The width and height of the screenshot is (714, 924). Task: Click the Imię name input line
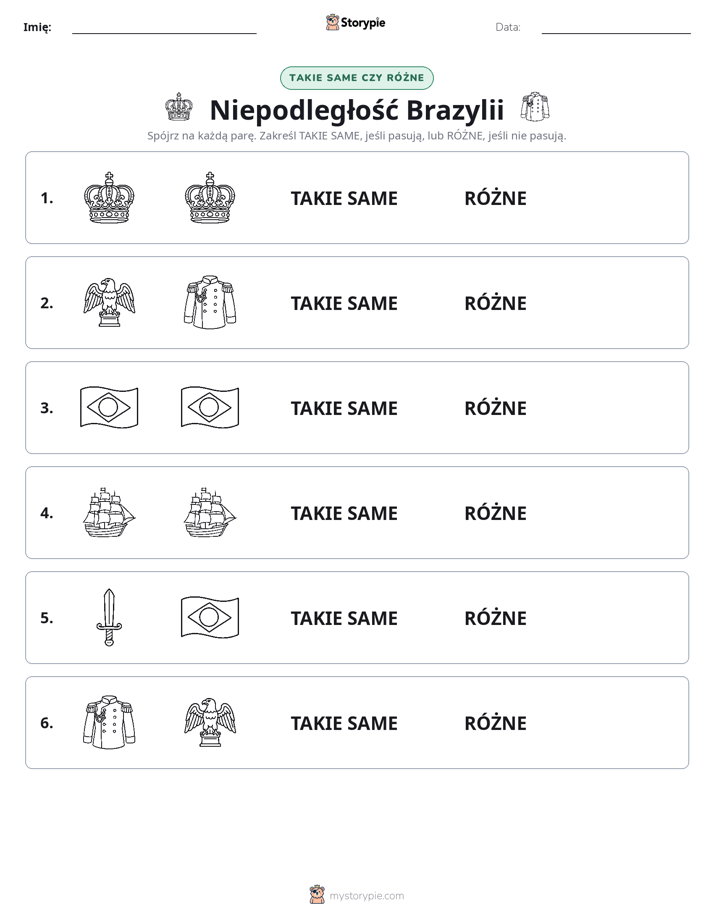(164, 28)
